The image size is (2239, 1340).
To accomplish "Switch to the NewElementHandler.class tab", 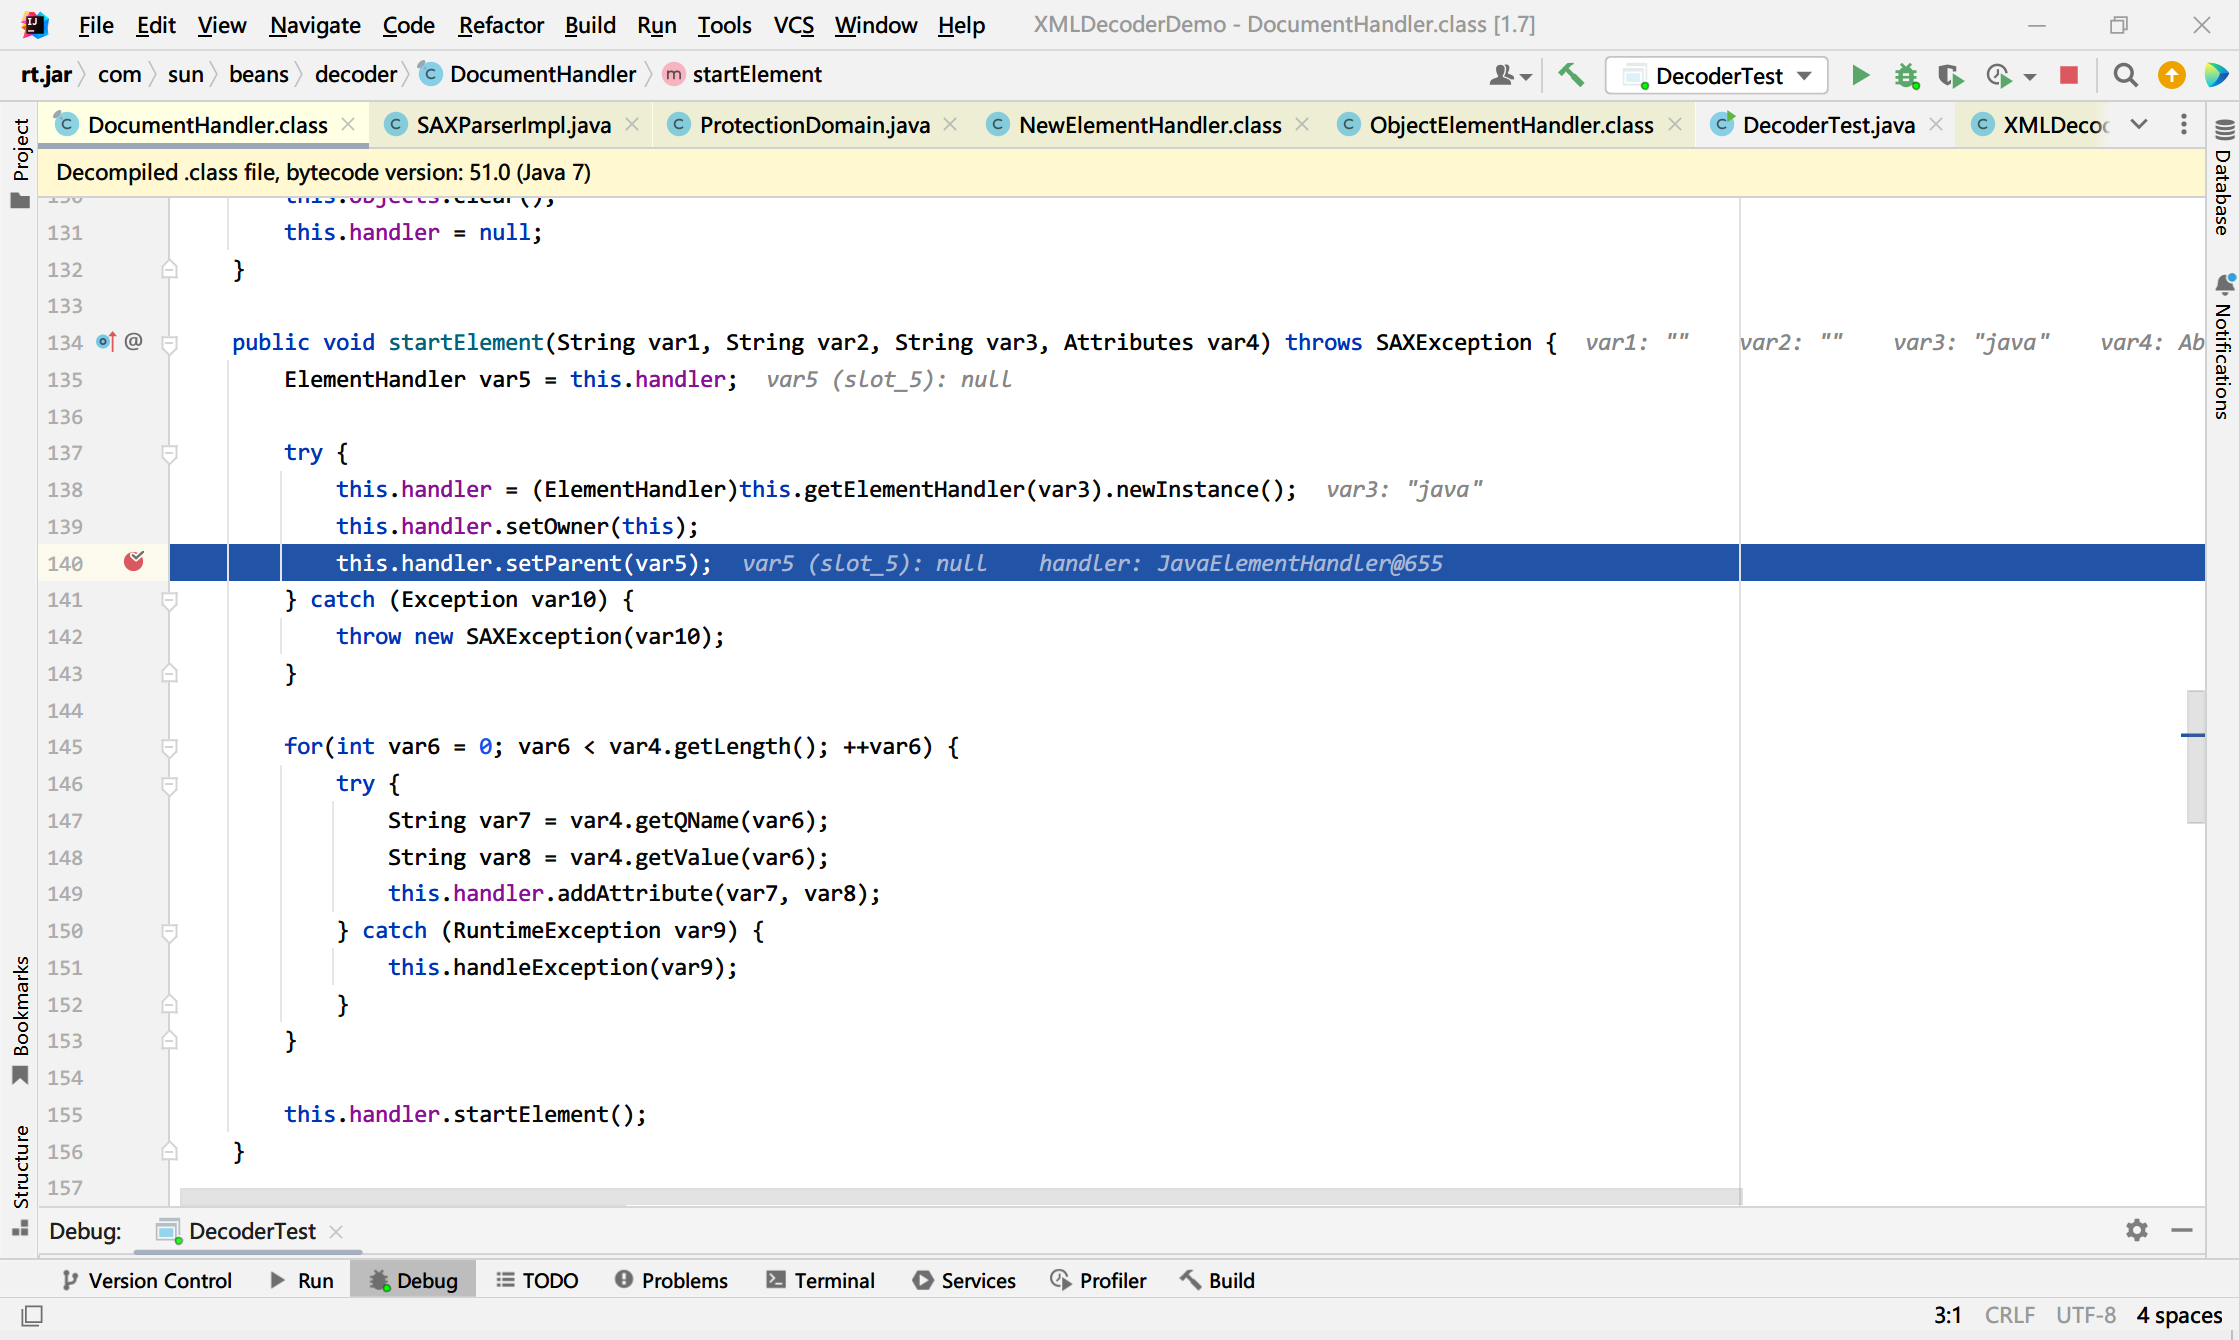I will tap(1149, 125).
